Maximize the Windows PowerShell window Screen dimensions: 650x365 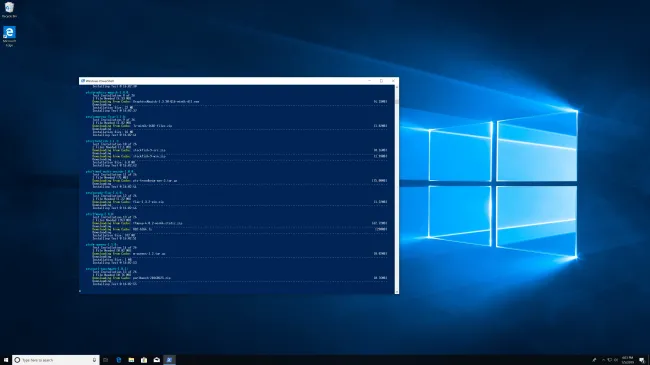pos(381,81)
